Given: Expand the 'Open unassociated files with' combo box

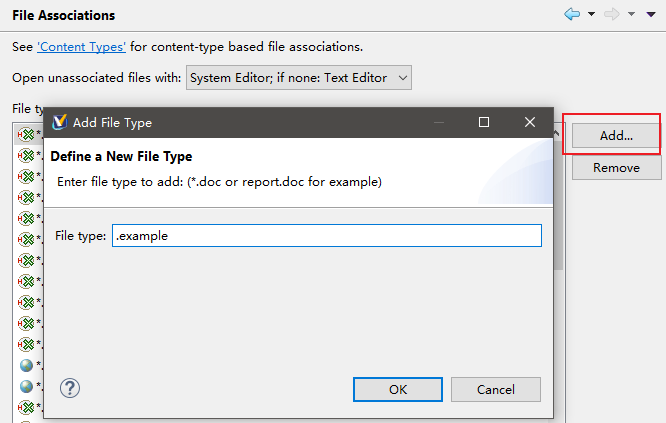Looking at the screenshot, I should click(x=298, y=77).
